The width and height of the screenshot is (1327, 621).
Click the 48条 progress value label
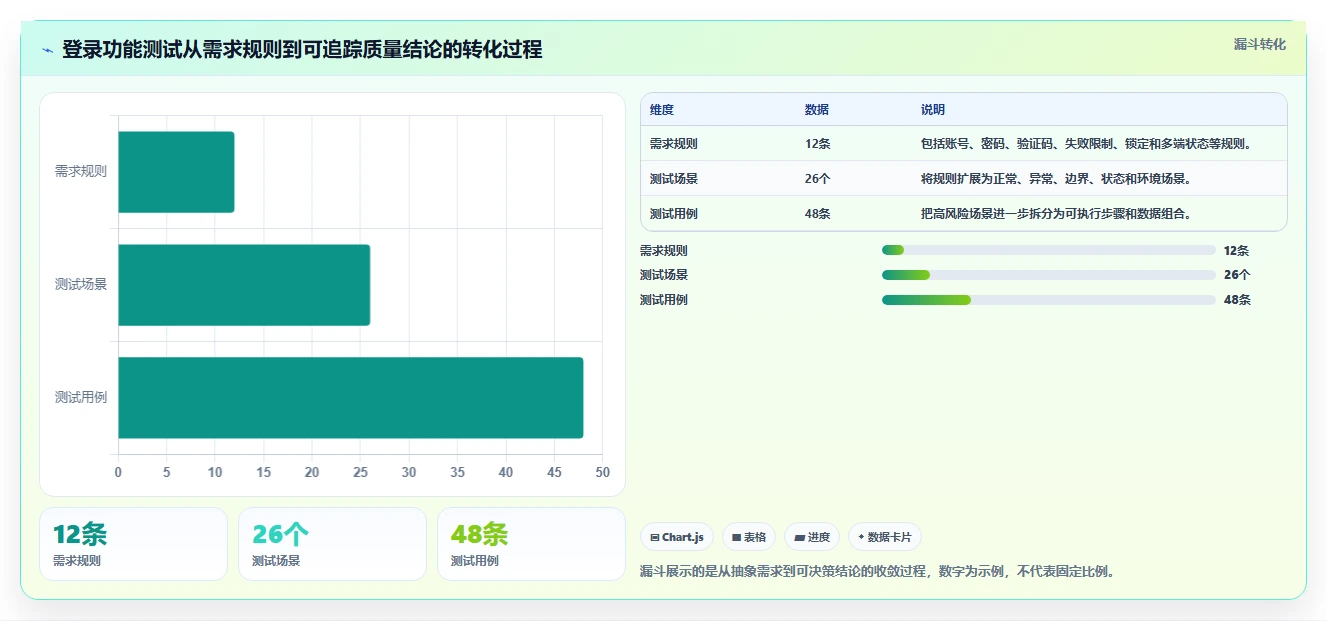point(1237,300)
